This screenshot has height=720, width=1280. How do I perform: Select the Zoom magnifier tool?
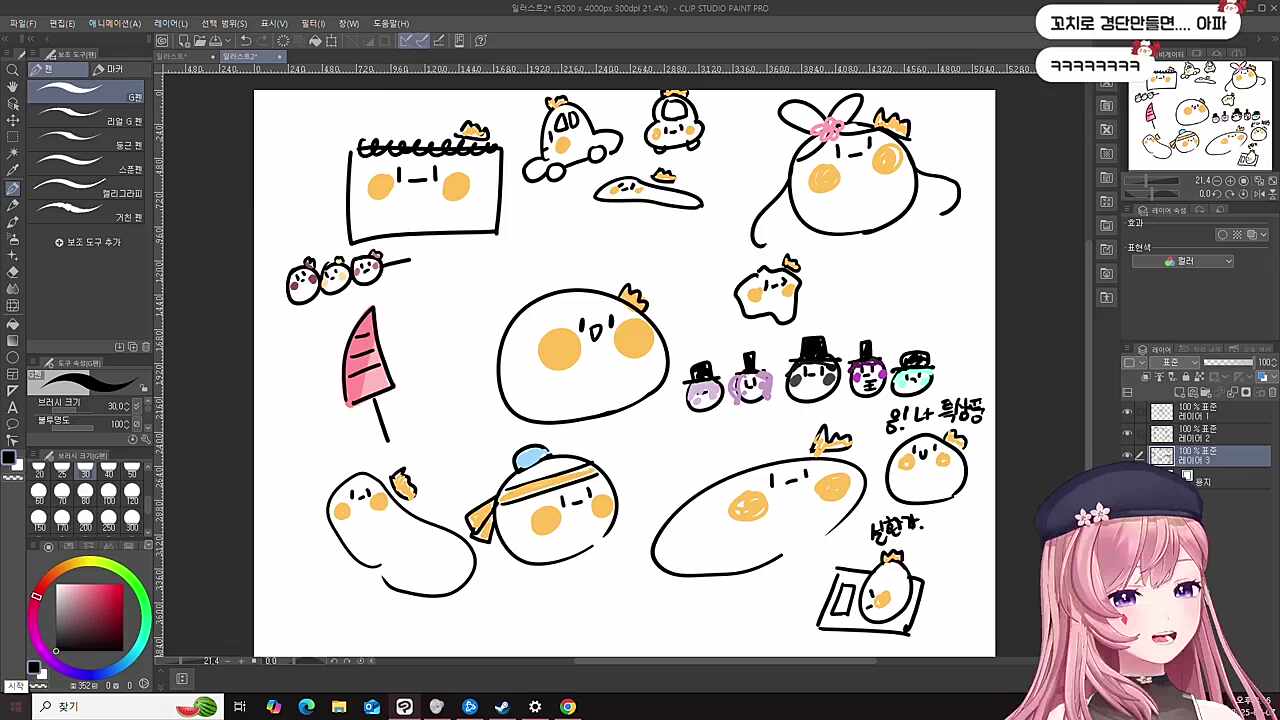pos(12,70)
